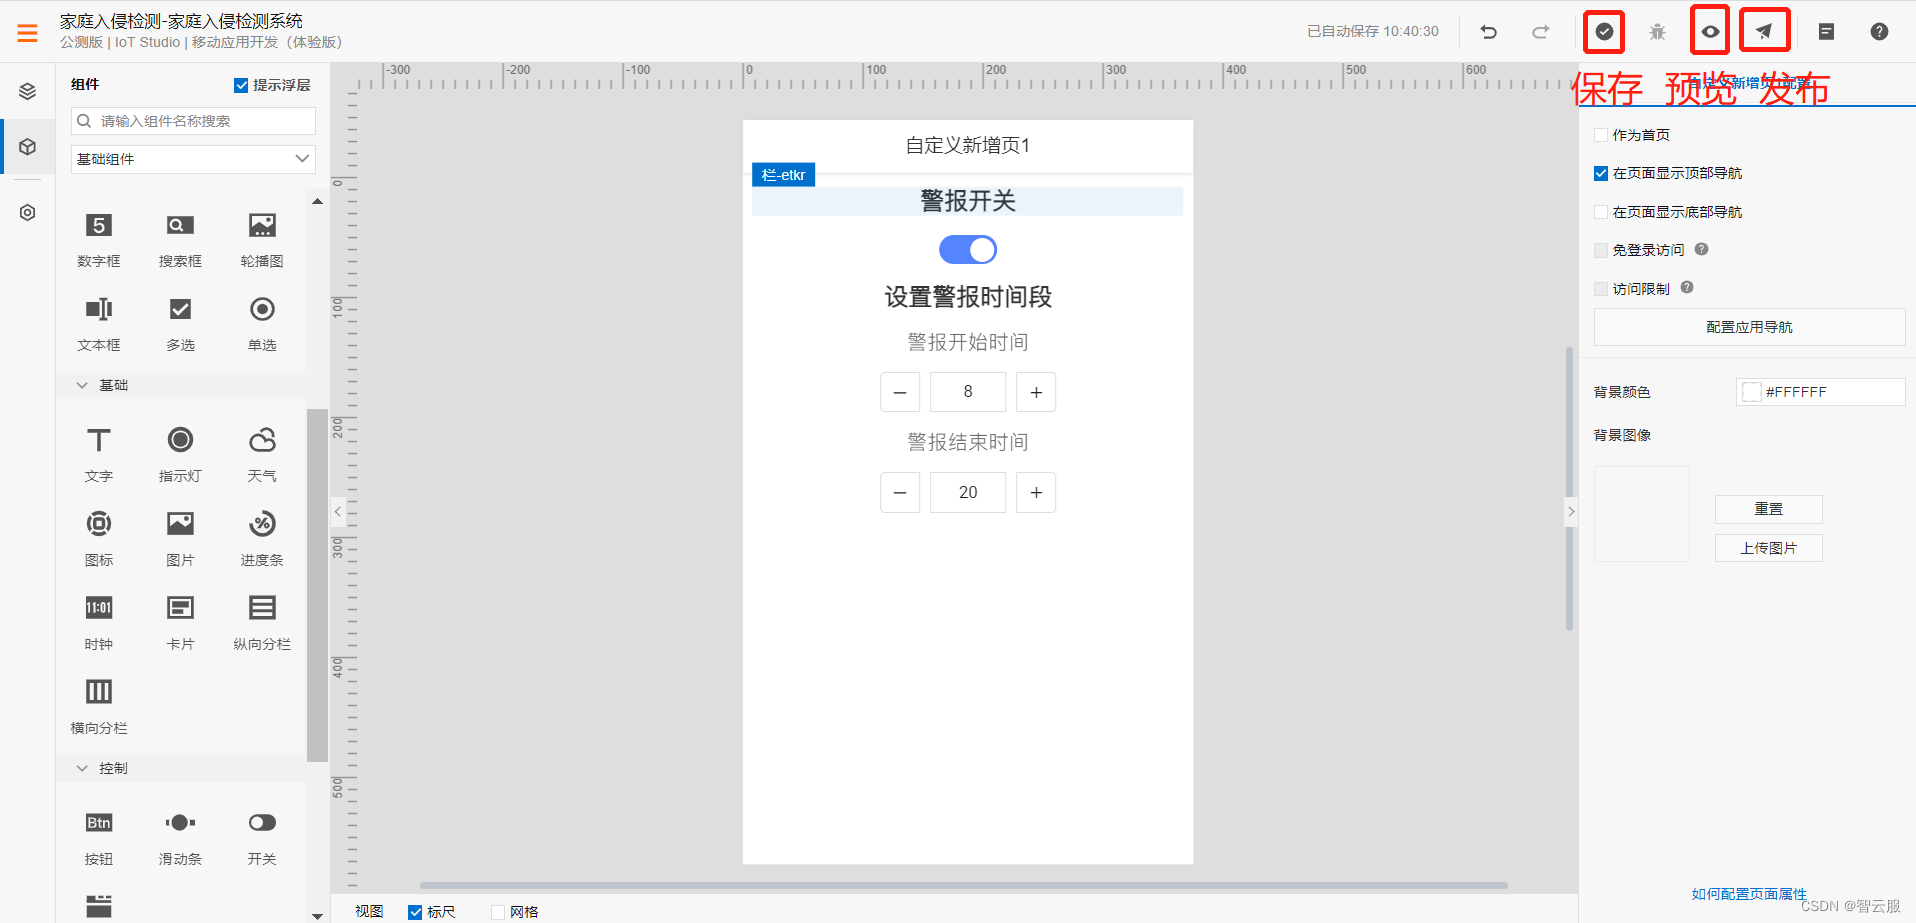The width and height of the screenshot is (1916, 923).
Task: Pick the 横向分栏 horizontal column component
Action: 99,707
